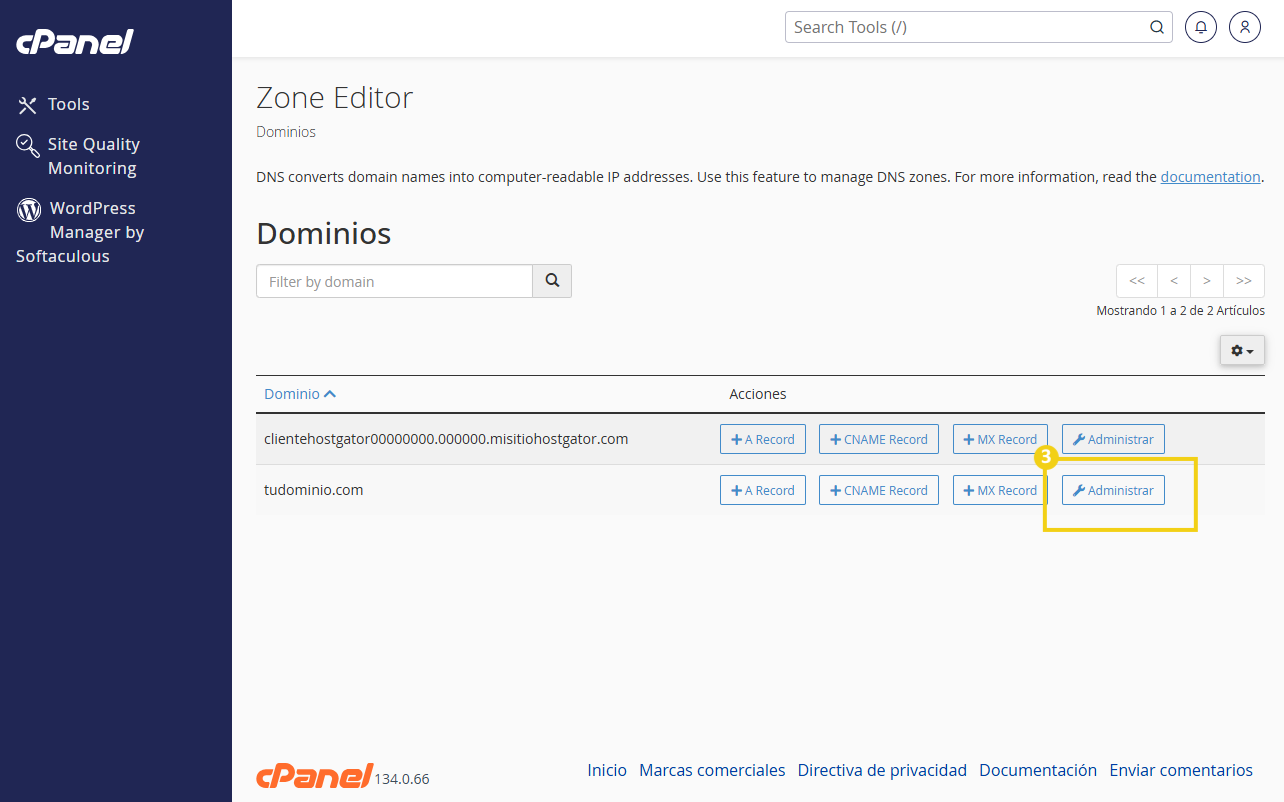The image size is (1284, 802).
Task: Open Marcas comerciales footer link
Action: 712,770
